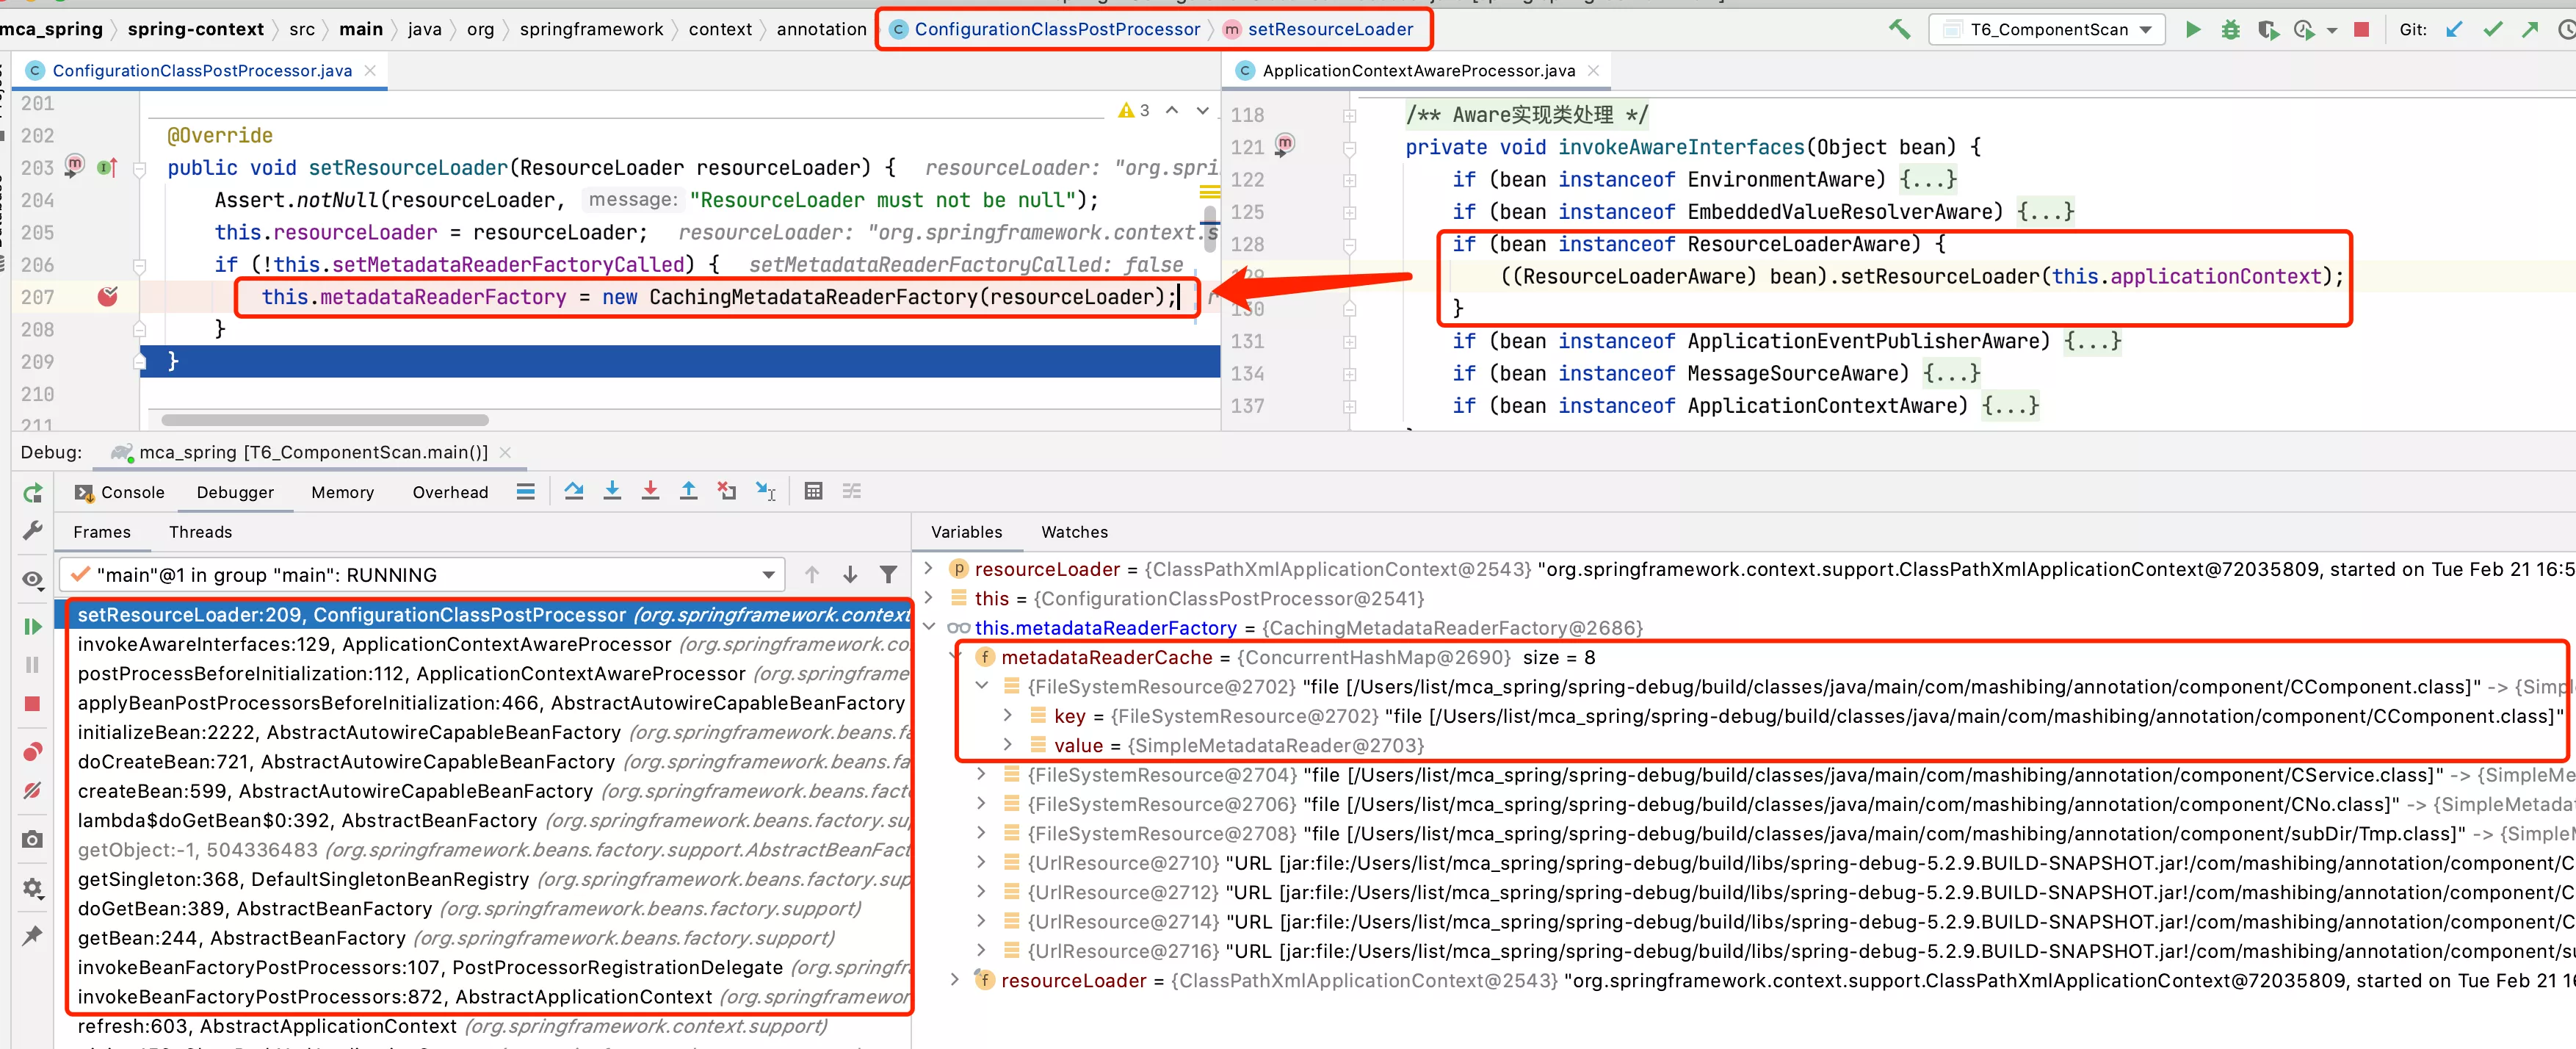Start debugging with the bug icon
Viewport: 2576px width, 1049px height.
(2230, 30)
